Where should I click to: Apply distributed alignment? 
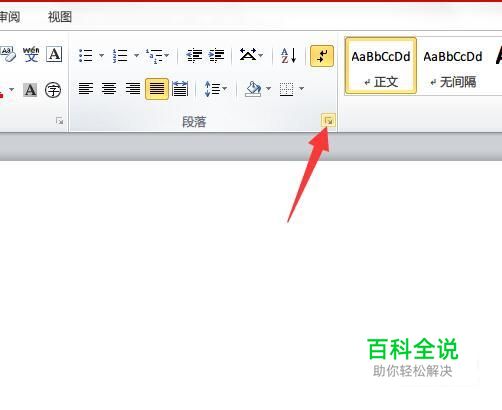click(x=180, y=89)
